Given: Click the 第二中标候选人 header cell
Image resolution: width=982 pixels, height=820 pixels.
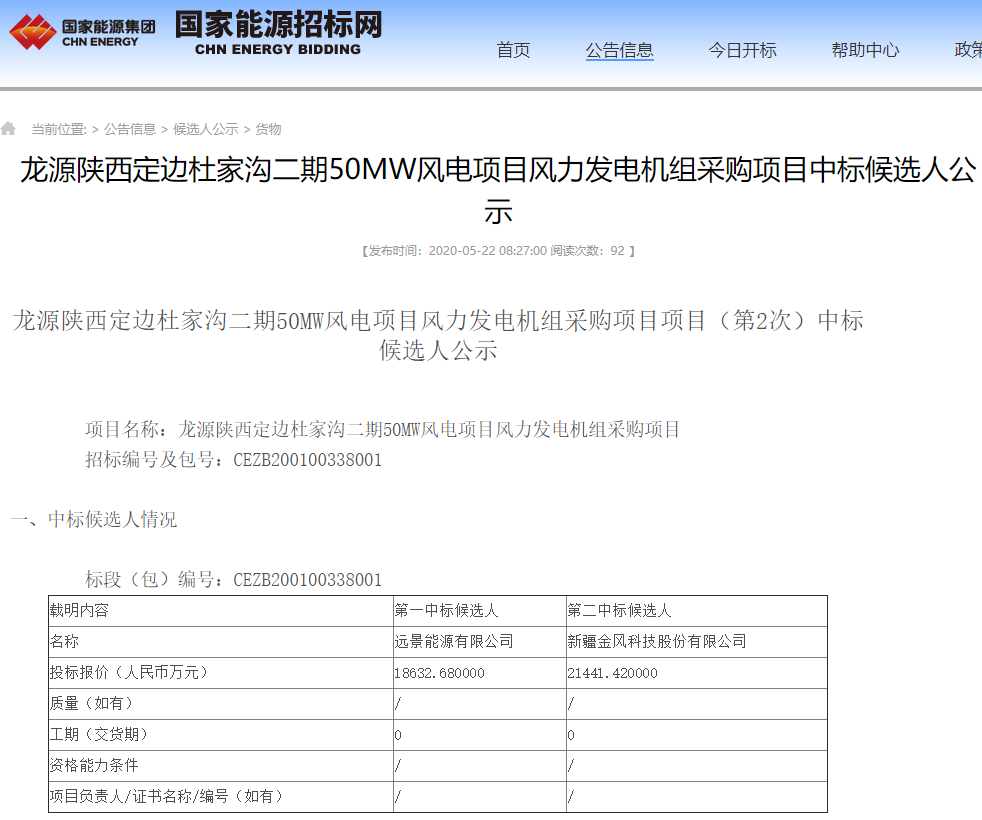Looking at the screenshot, I should tap(696, 611).
